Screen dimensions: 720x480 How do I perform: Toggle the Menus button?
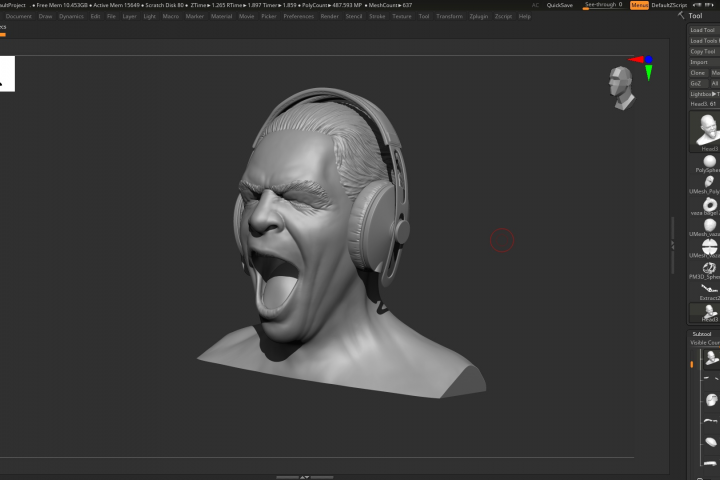pos(639,5)
